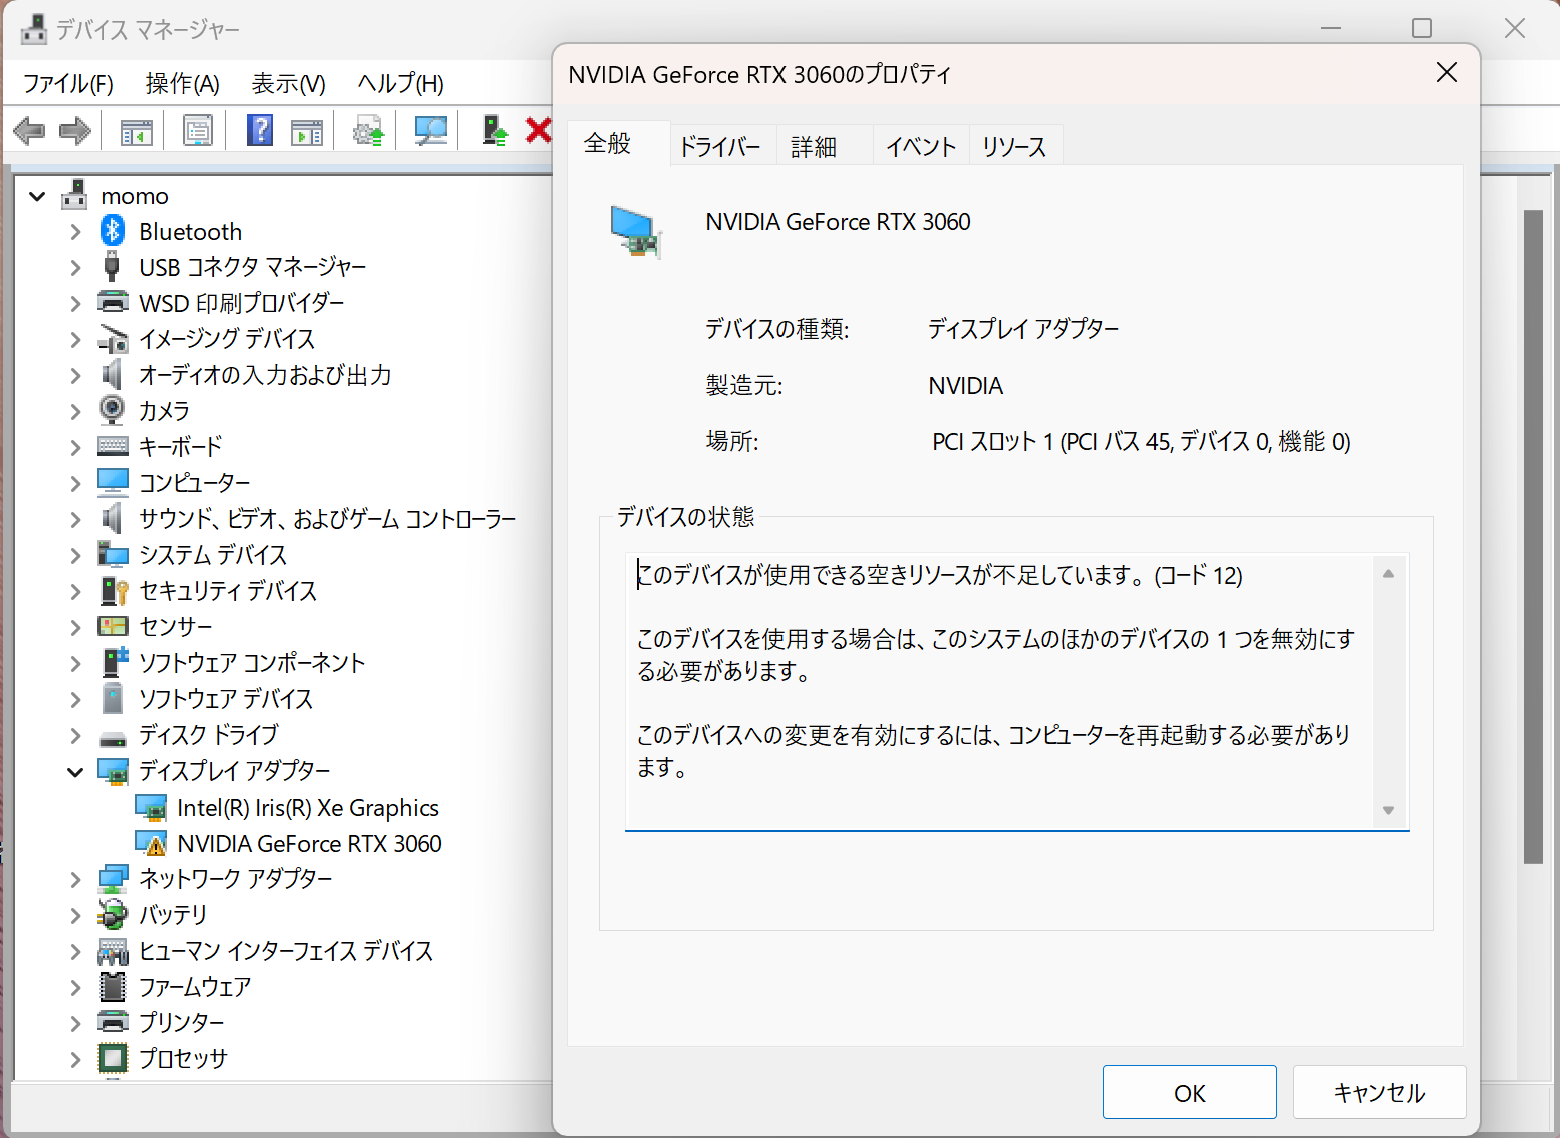Switch to the イベント tab
The width and height of the screenshot is (1560, 1138).
click(x=920, y=147)
